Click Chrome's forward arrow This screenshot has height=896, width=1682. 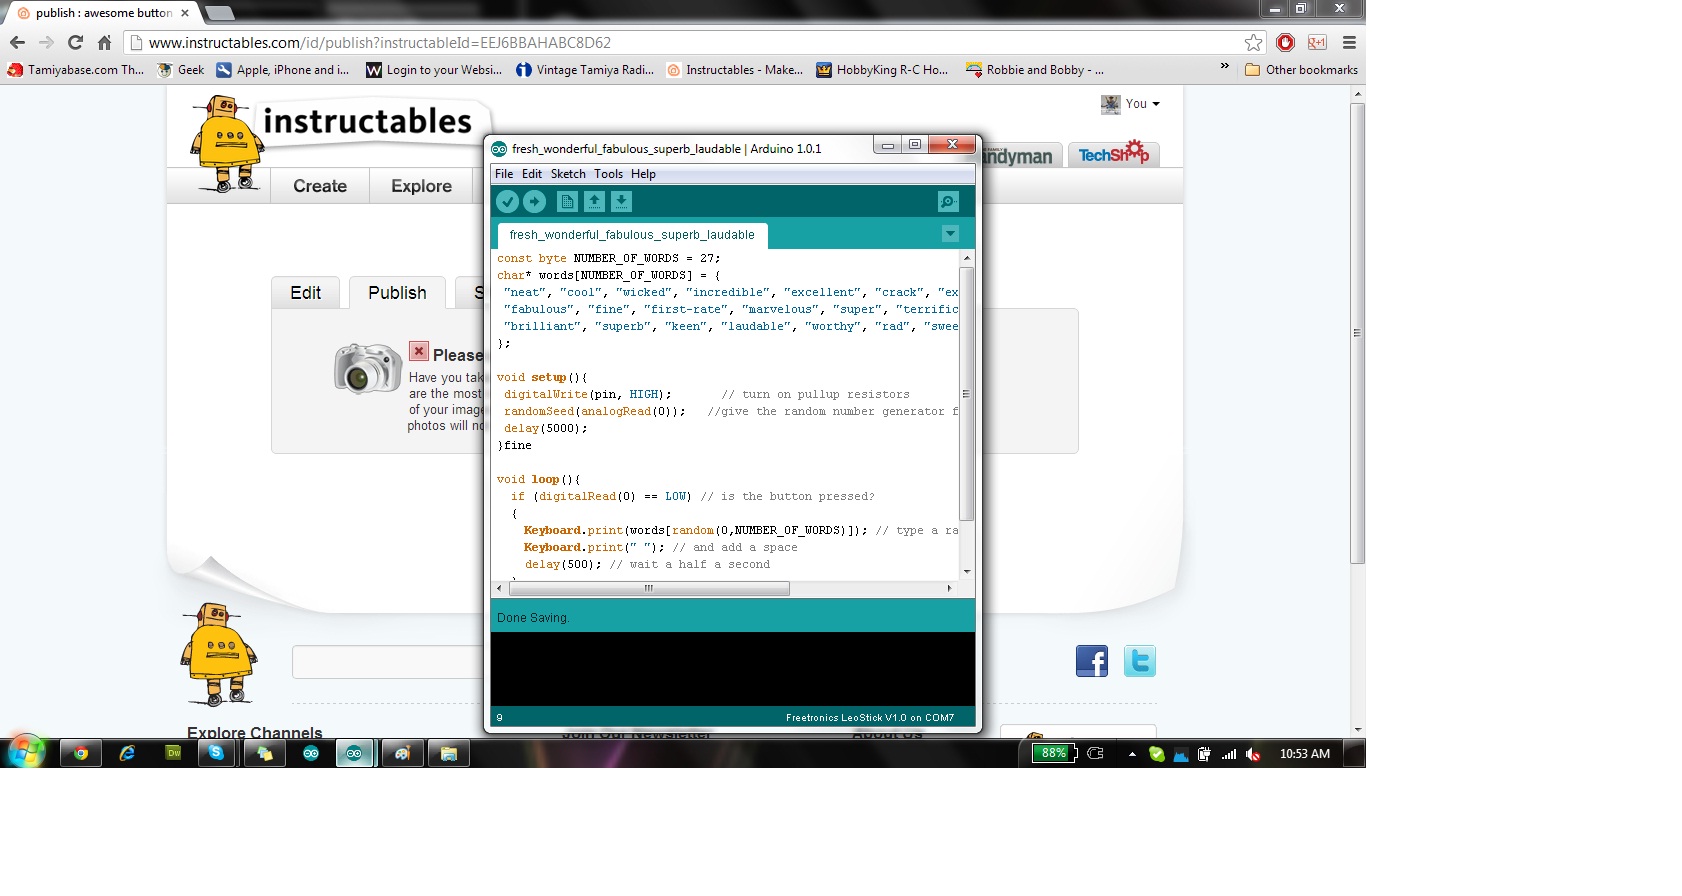[x=46, y=43]
